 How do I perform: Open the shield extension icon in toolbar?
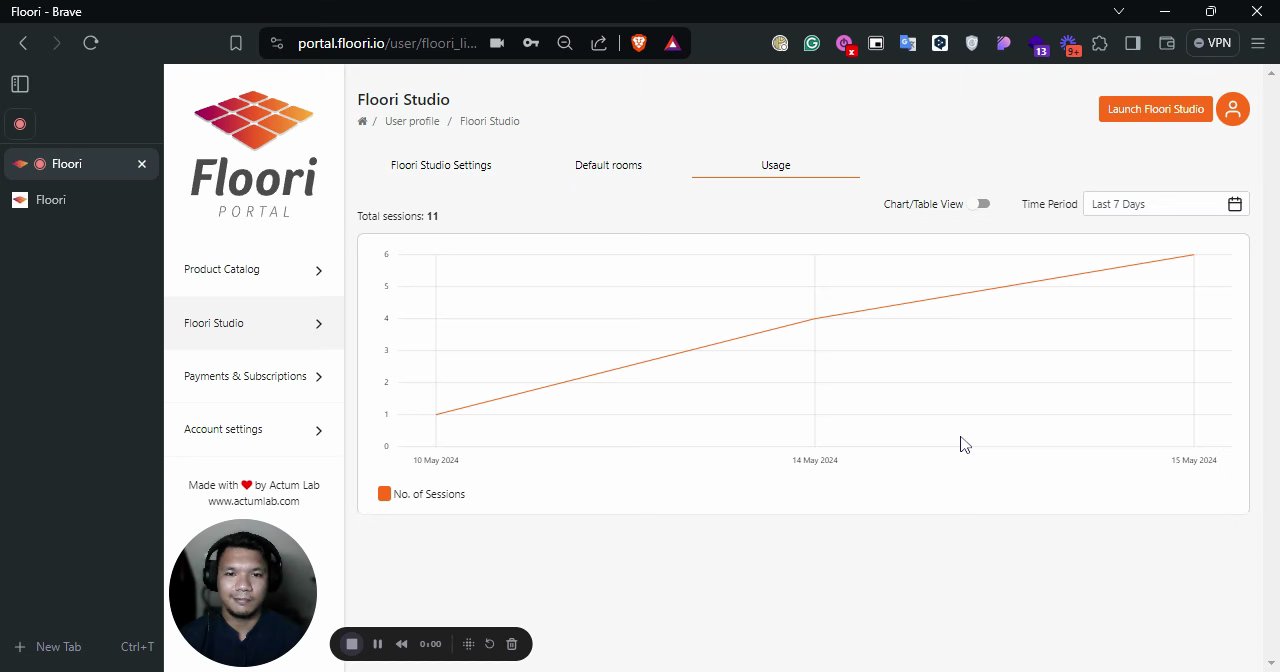[x=972, y=43]
